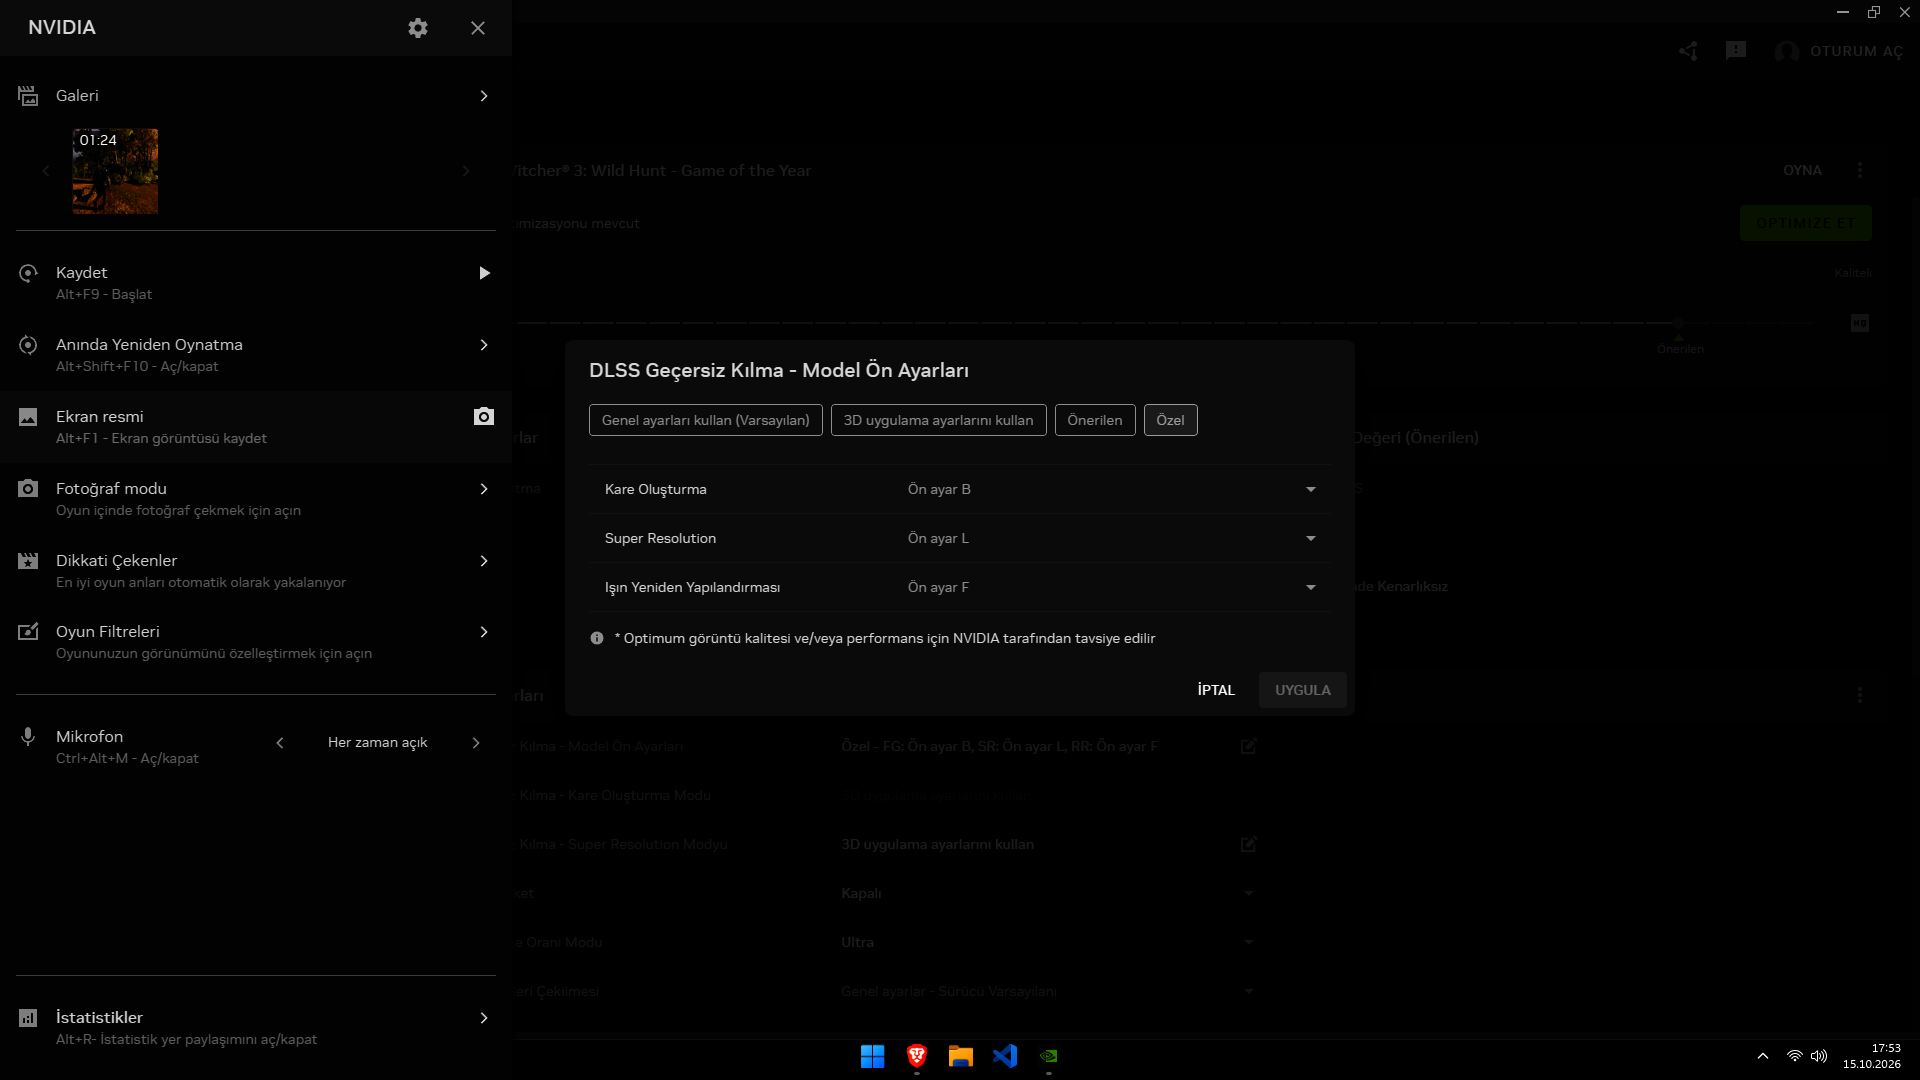Open the 01:24 gallery video thumbnail
1920x1080 pixels.
115,171
